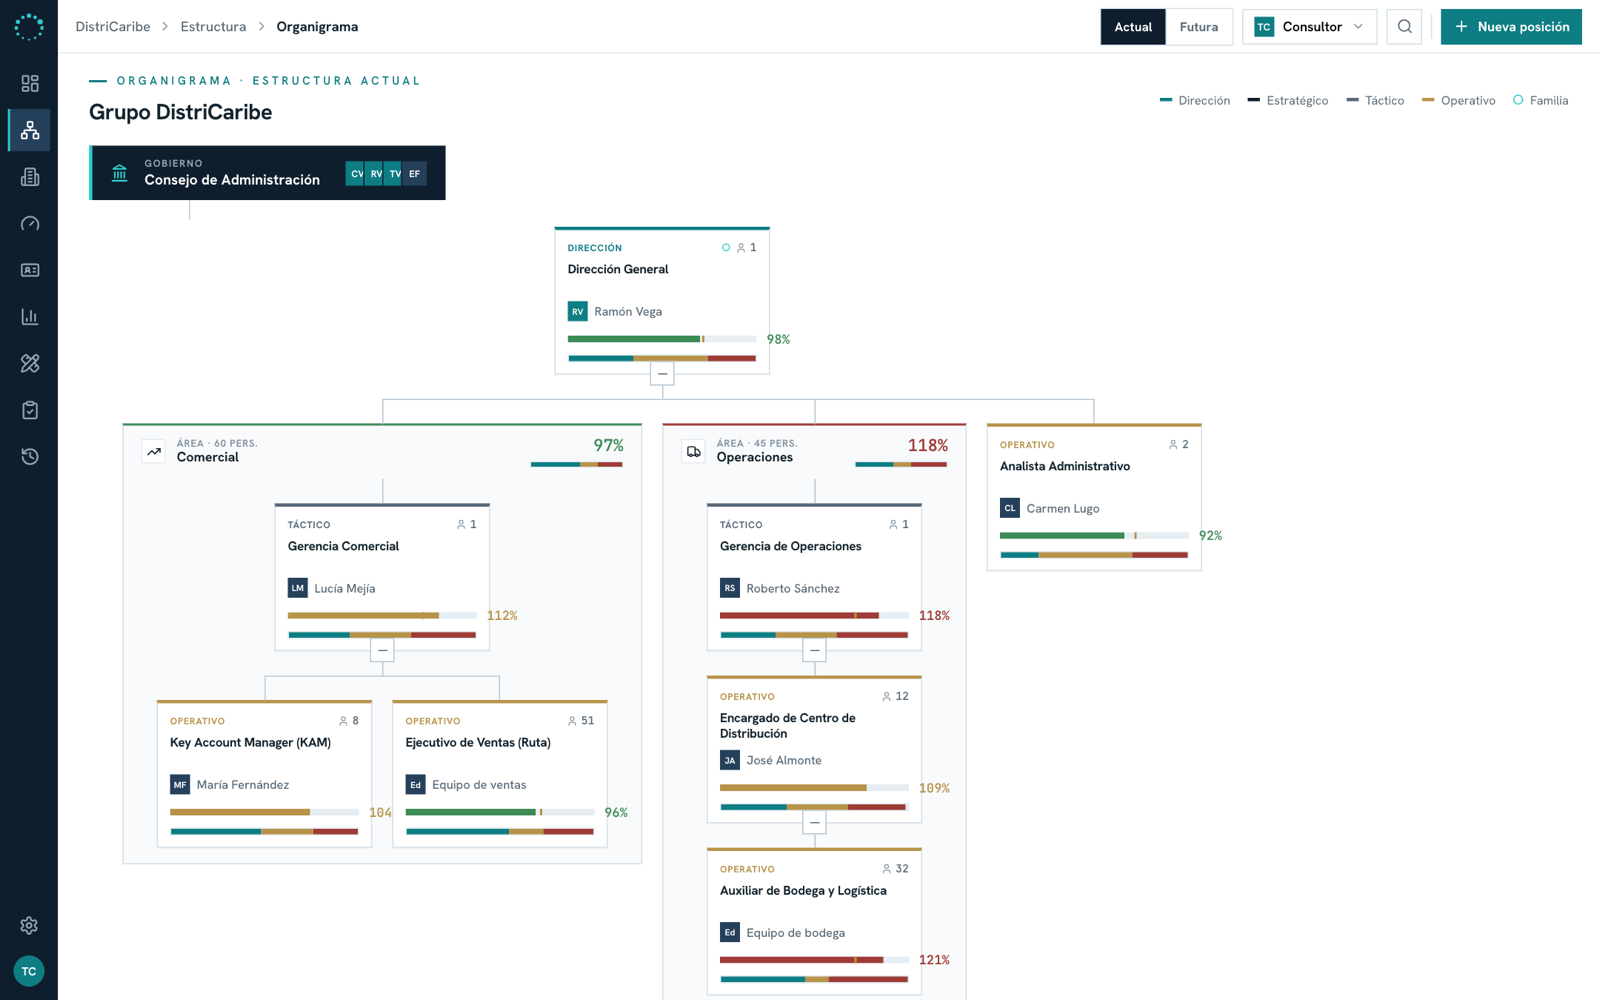
Task: Go to Estructura breadcrumb
Action: click(213, 27)
